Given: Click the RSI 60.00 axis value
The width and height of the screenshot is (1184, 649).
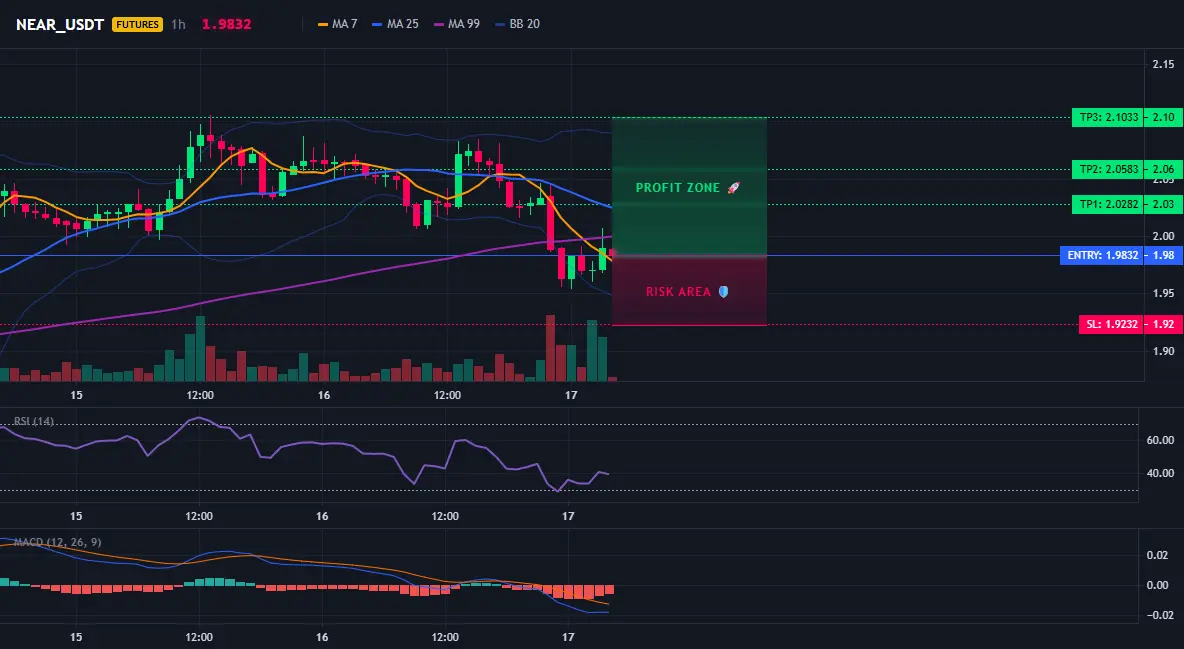Looking at the screenshot, I should tap(1161, 440).
